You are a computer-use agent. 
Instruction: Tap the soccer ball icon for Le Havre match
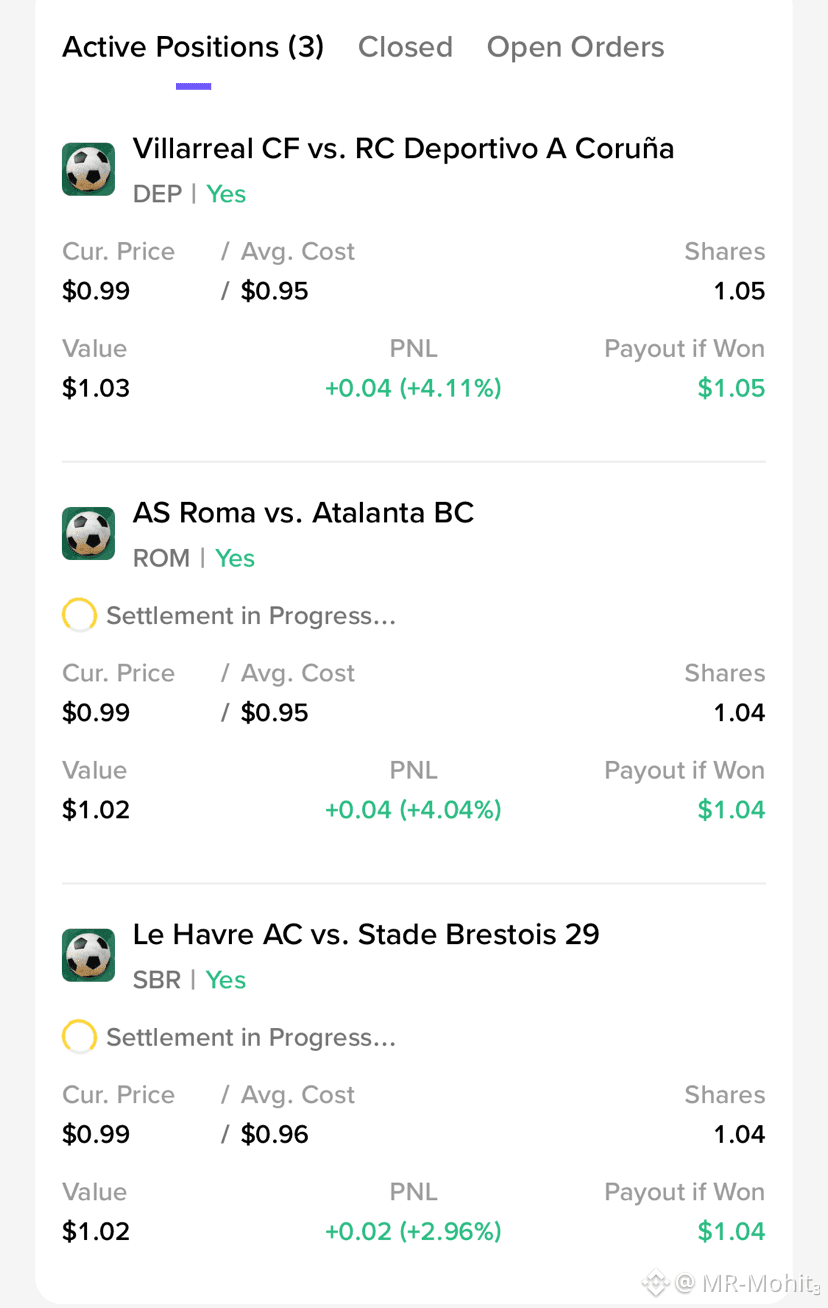89,955
